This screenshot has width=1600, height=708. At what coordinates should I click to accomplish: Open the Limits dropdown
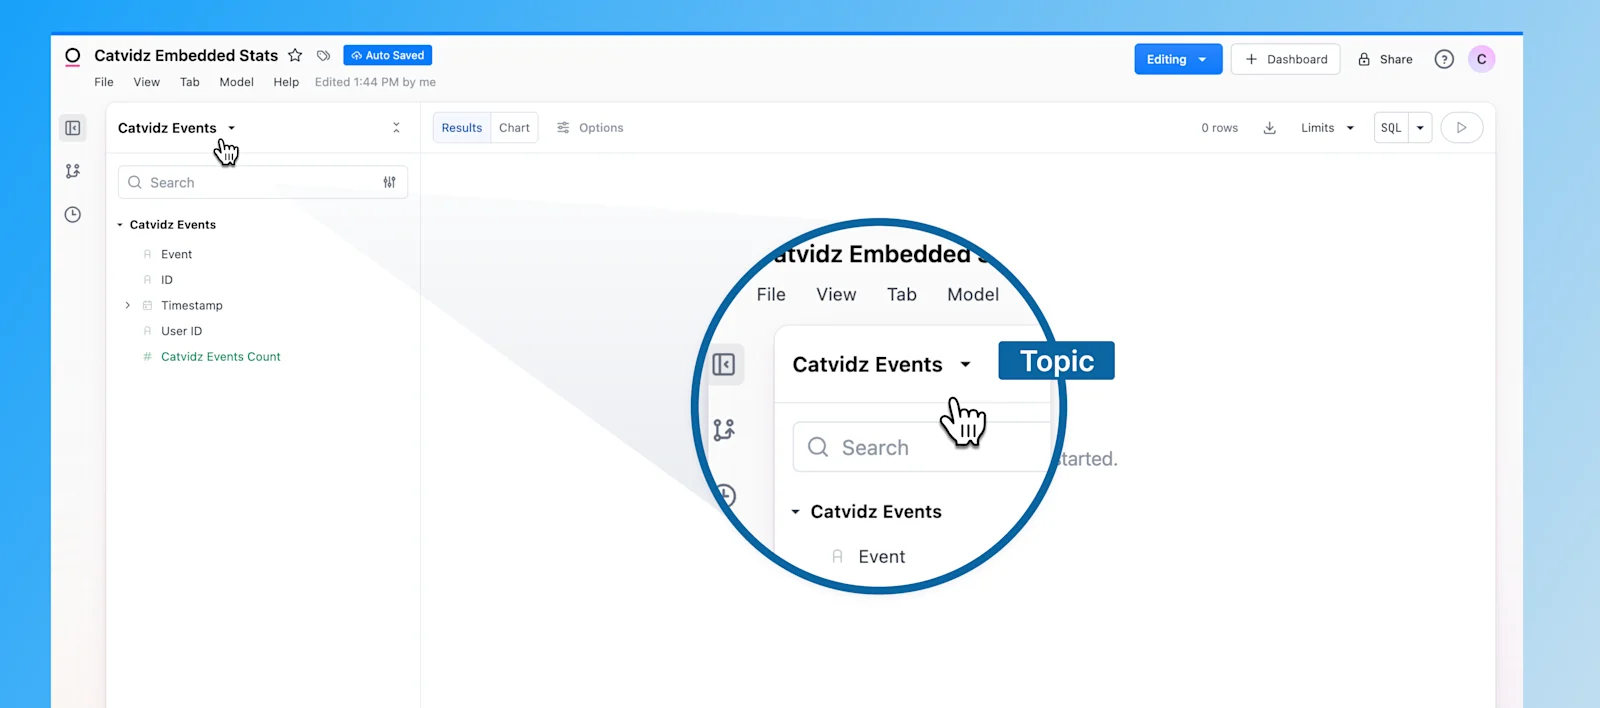pyautogui.click(x=1327, y=128)
